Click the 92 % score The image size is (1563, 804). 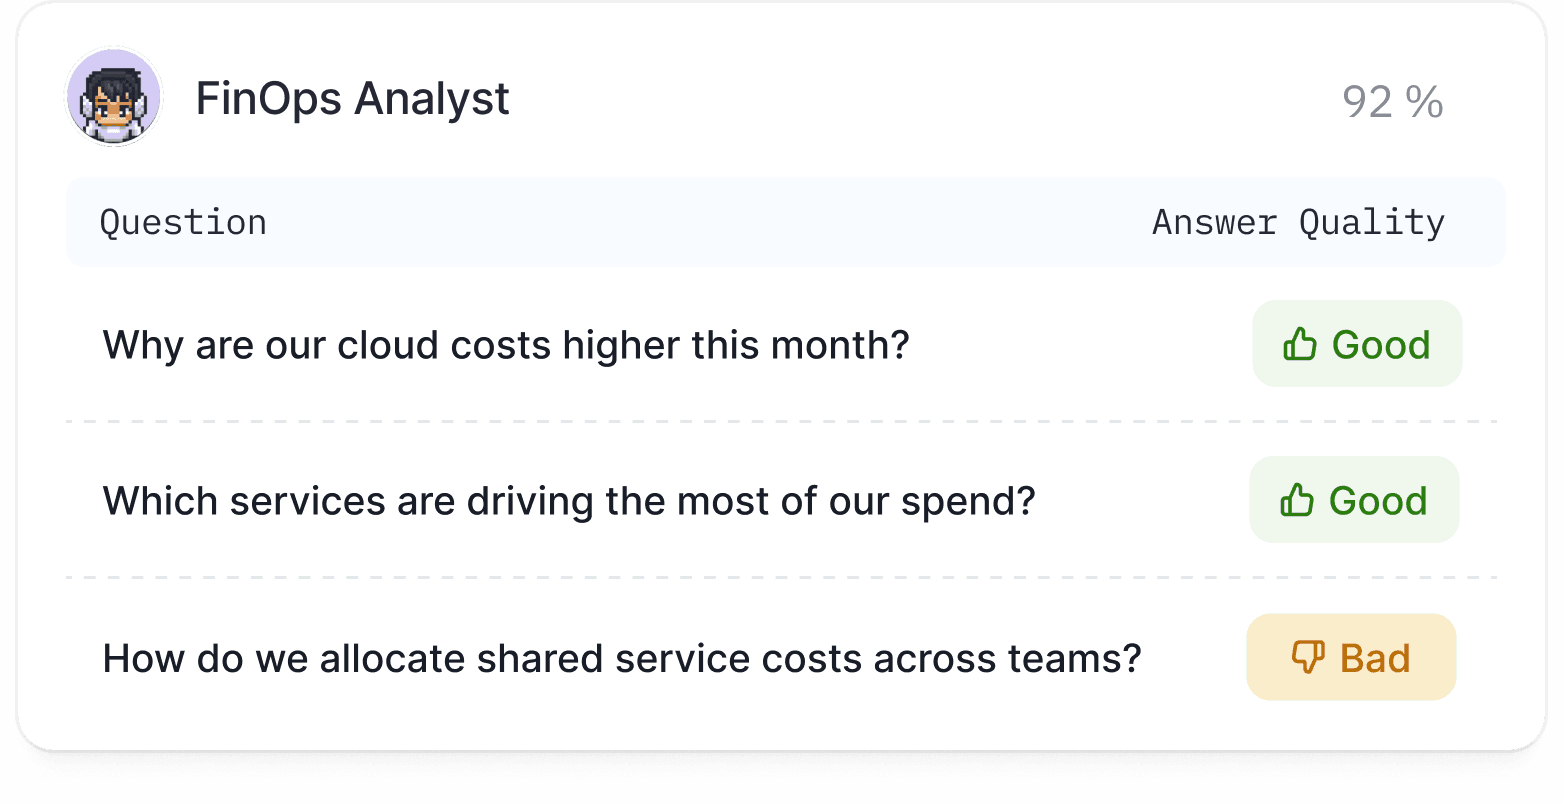pos(1392,102)
